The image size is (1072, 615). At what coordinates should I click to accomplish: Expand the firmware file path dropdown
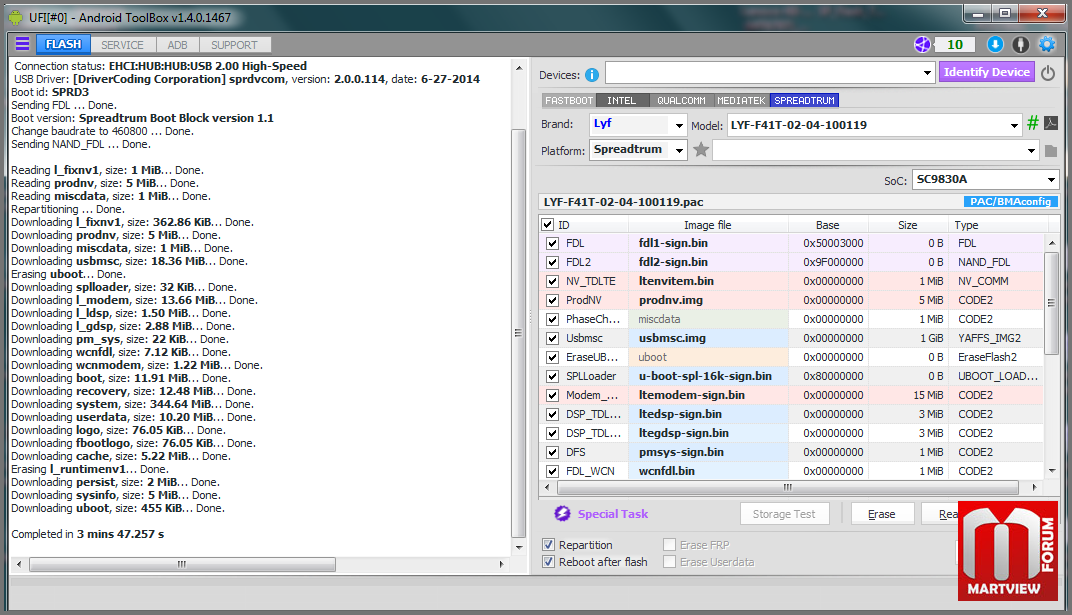tap(1031, 150)
